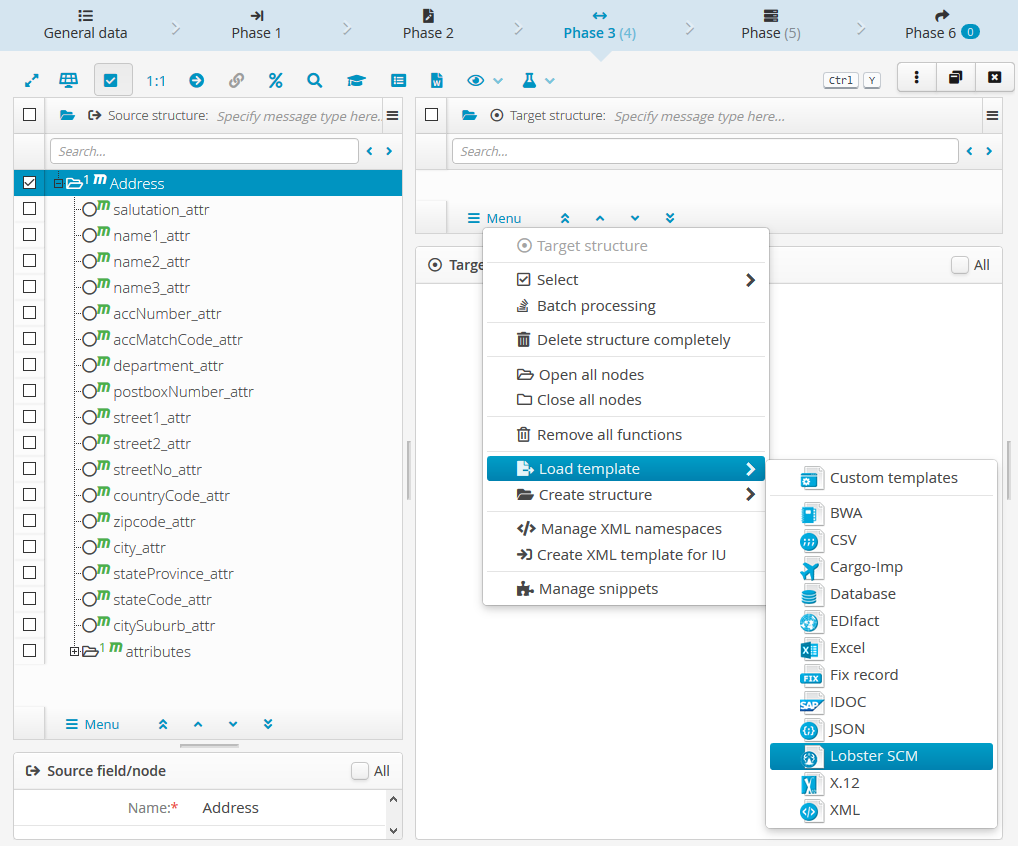Click the magnifier search toolbar icon
Screen dimensions: 1018x846
314,81
